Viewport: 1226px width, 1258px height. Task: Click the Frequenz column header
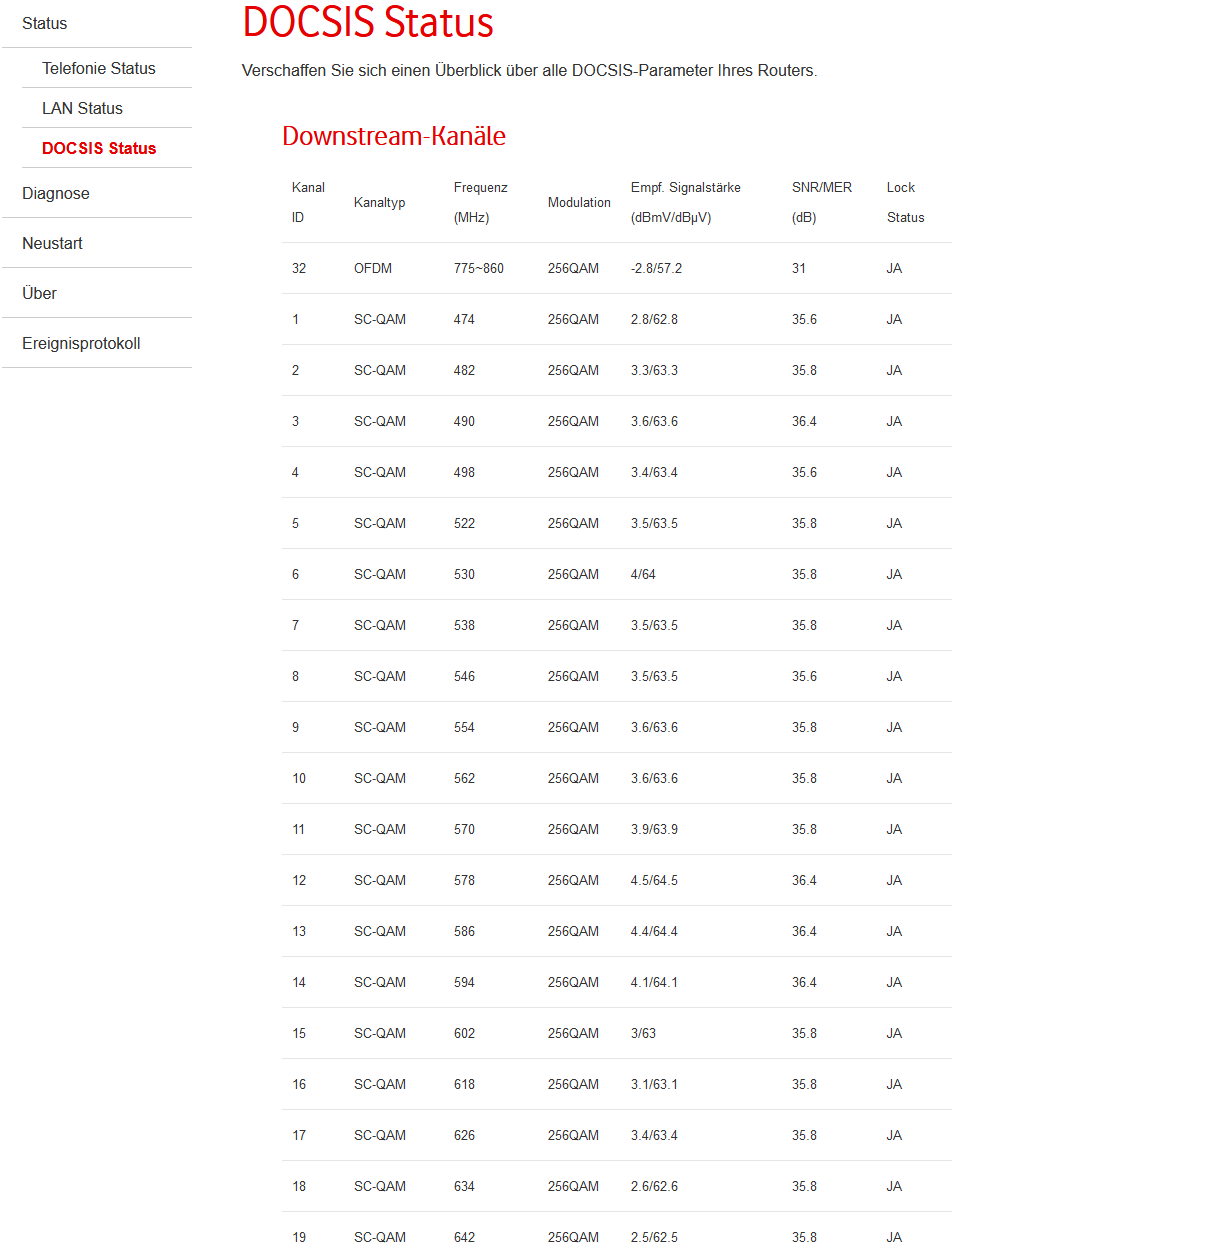click(x=481, y=202)
